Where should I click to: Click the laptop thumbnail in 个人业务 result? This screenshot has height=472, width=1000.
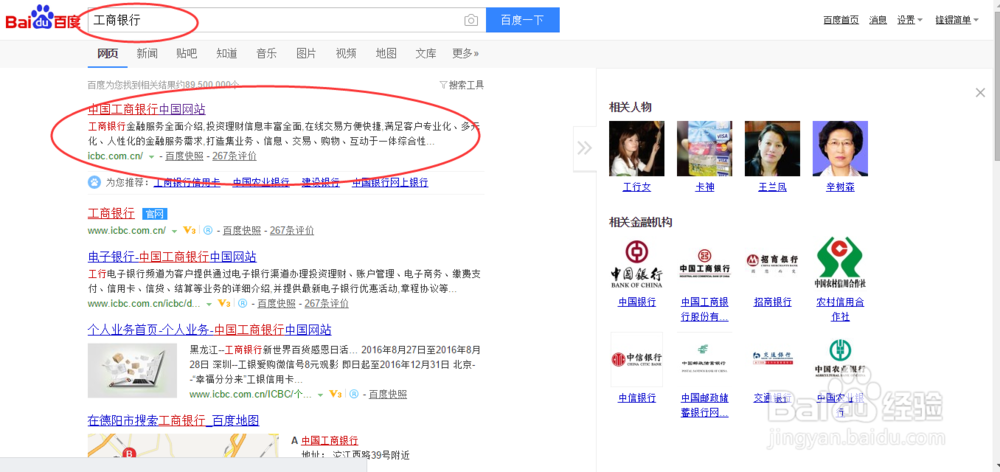click(x=132, y=371)
